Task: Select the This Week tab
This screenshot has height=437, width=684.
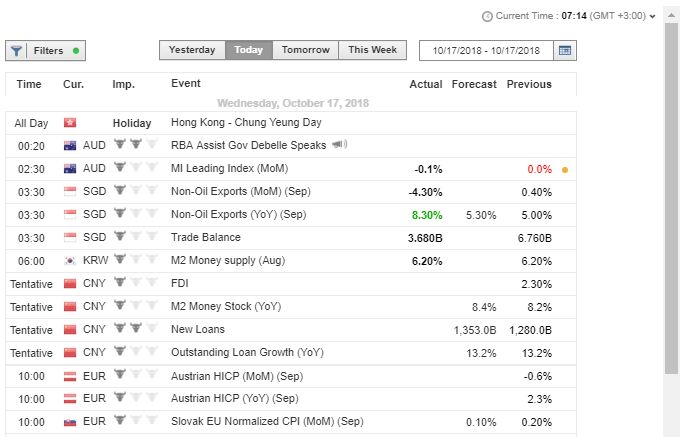Action: (x=372, y=50)
